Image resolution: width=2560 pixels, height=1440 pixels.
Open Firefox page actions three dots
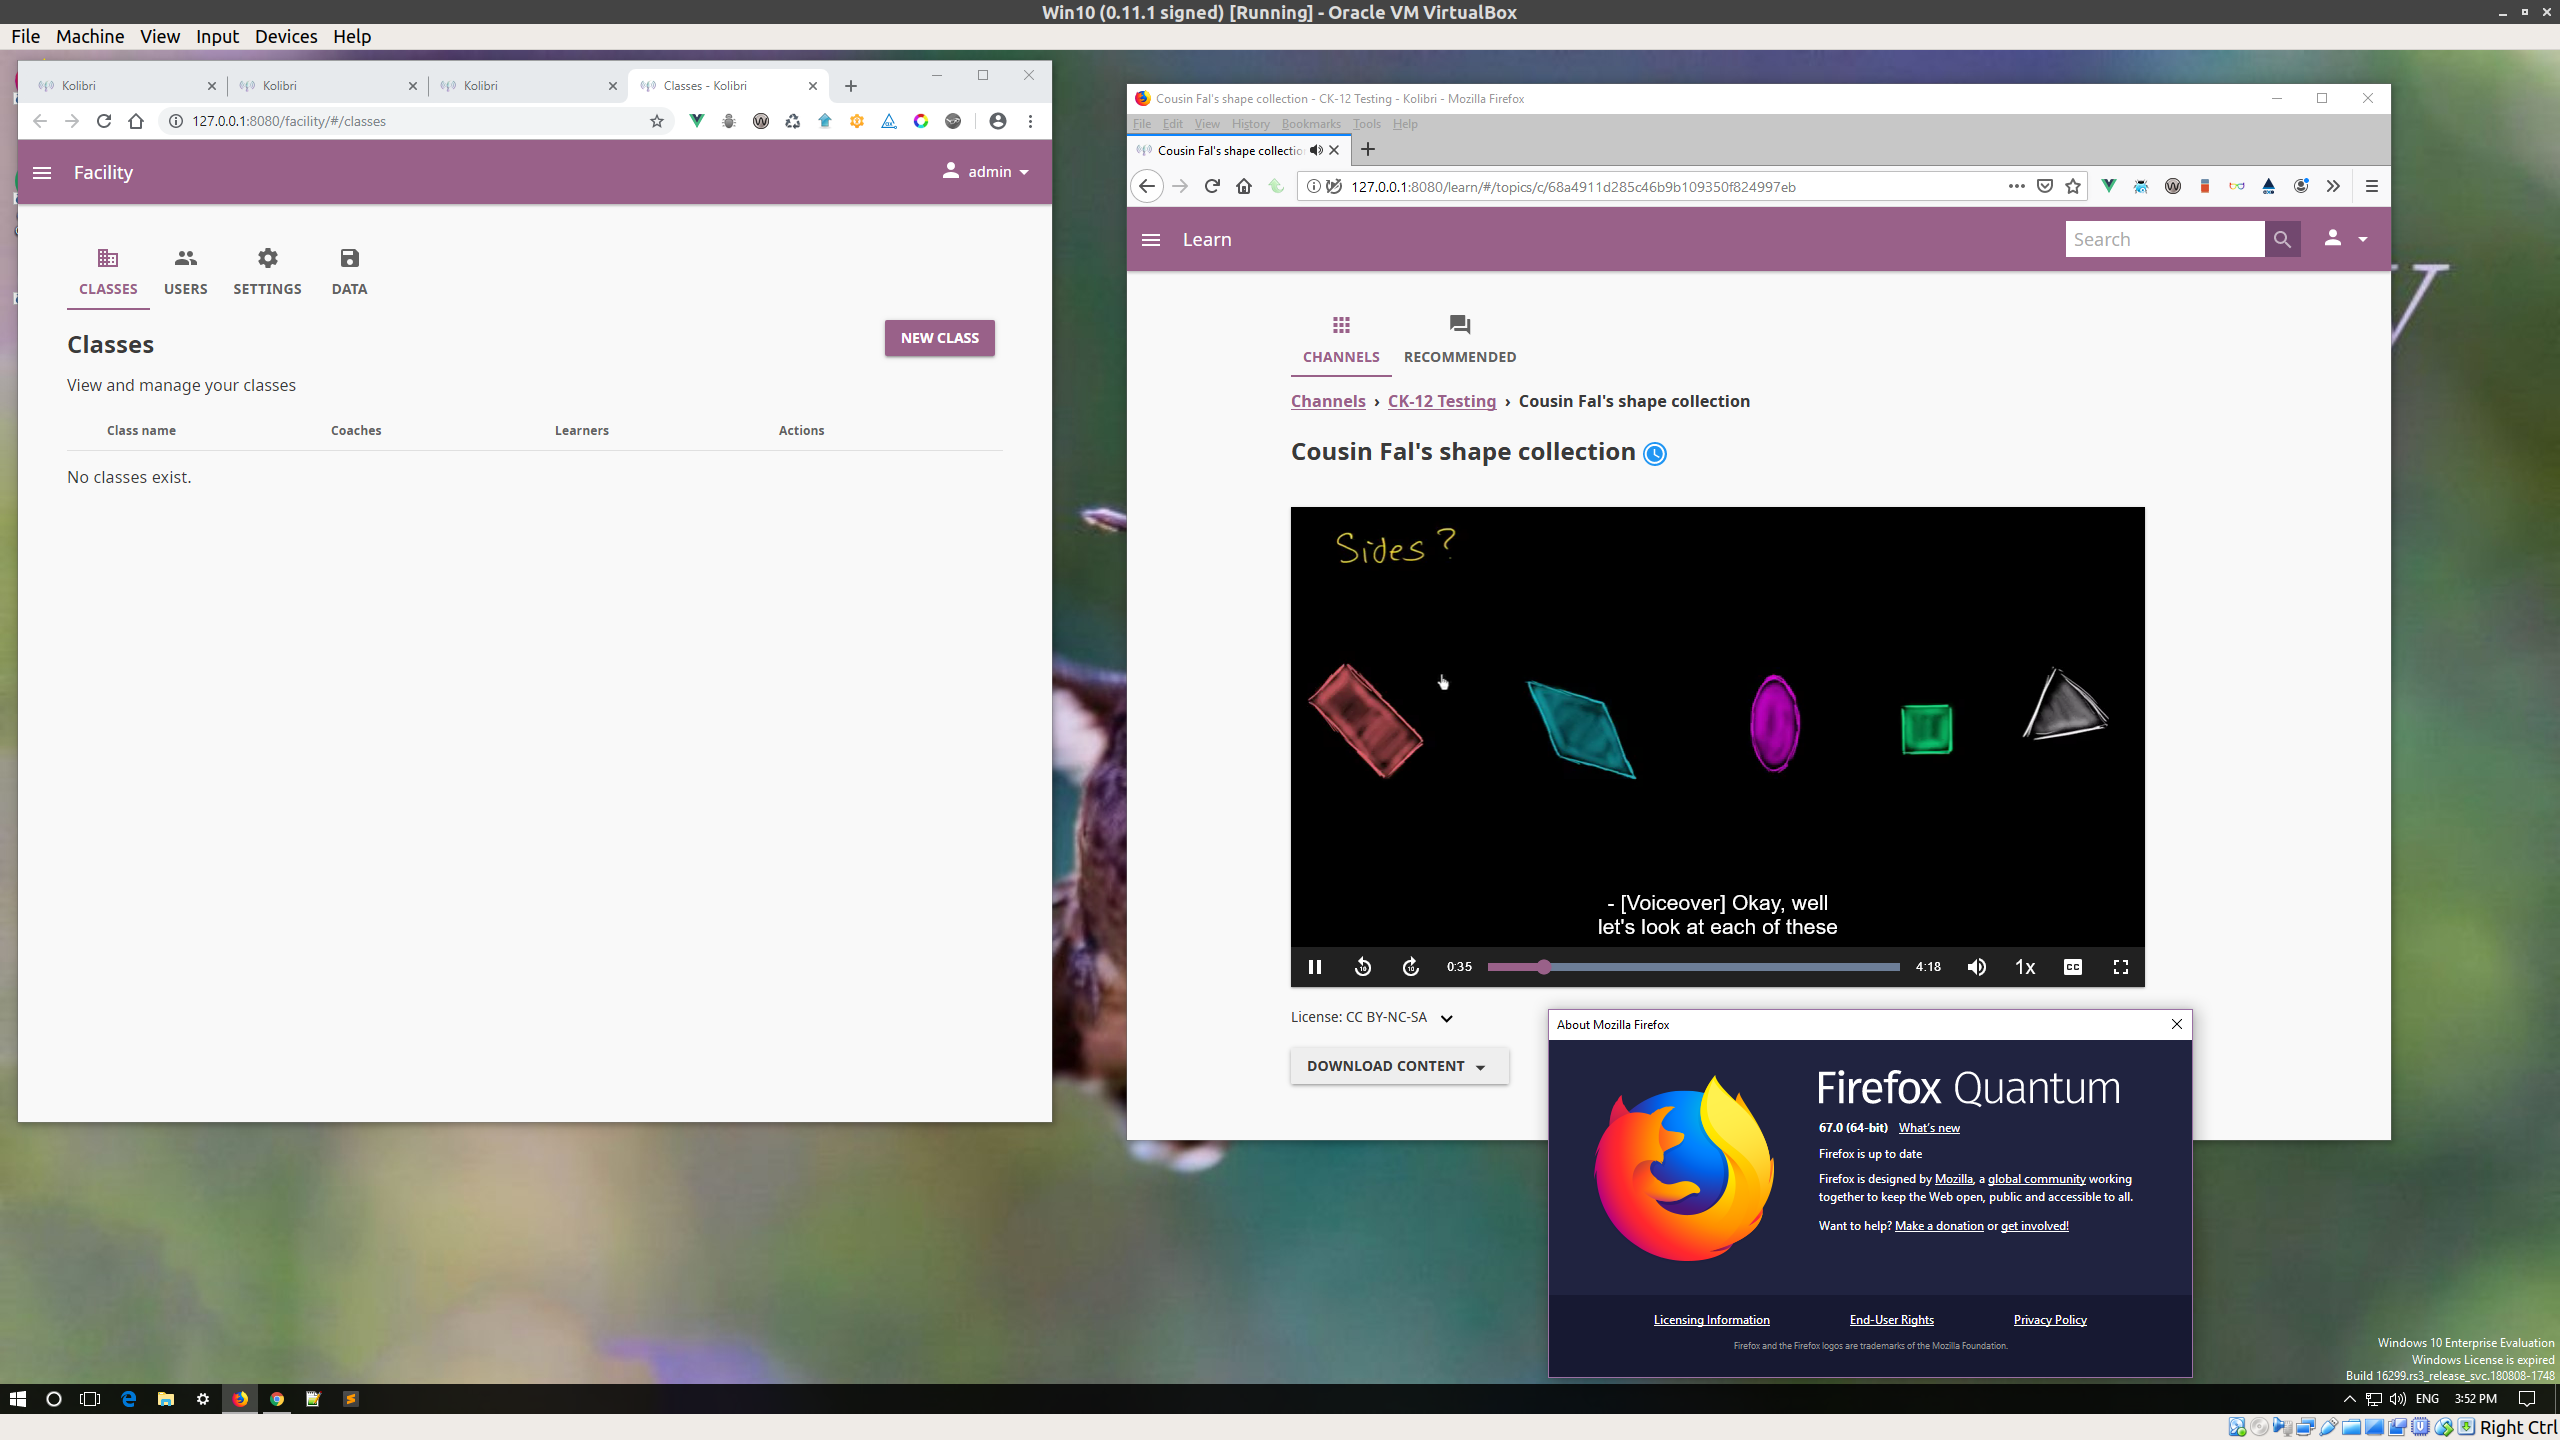2016,186
